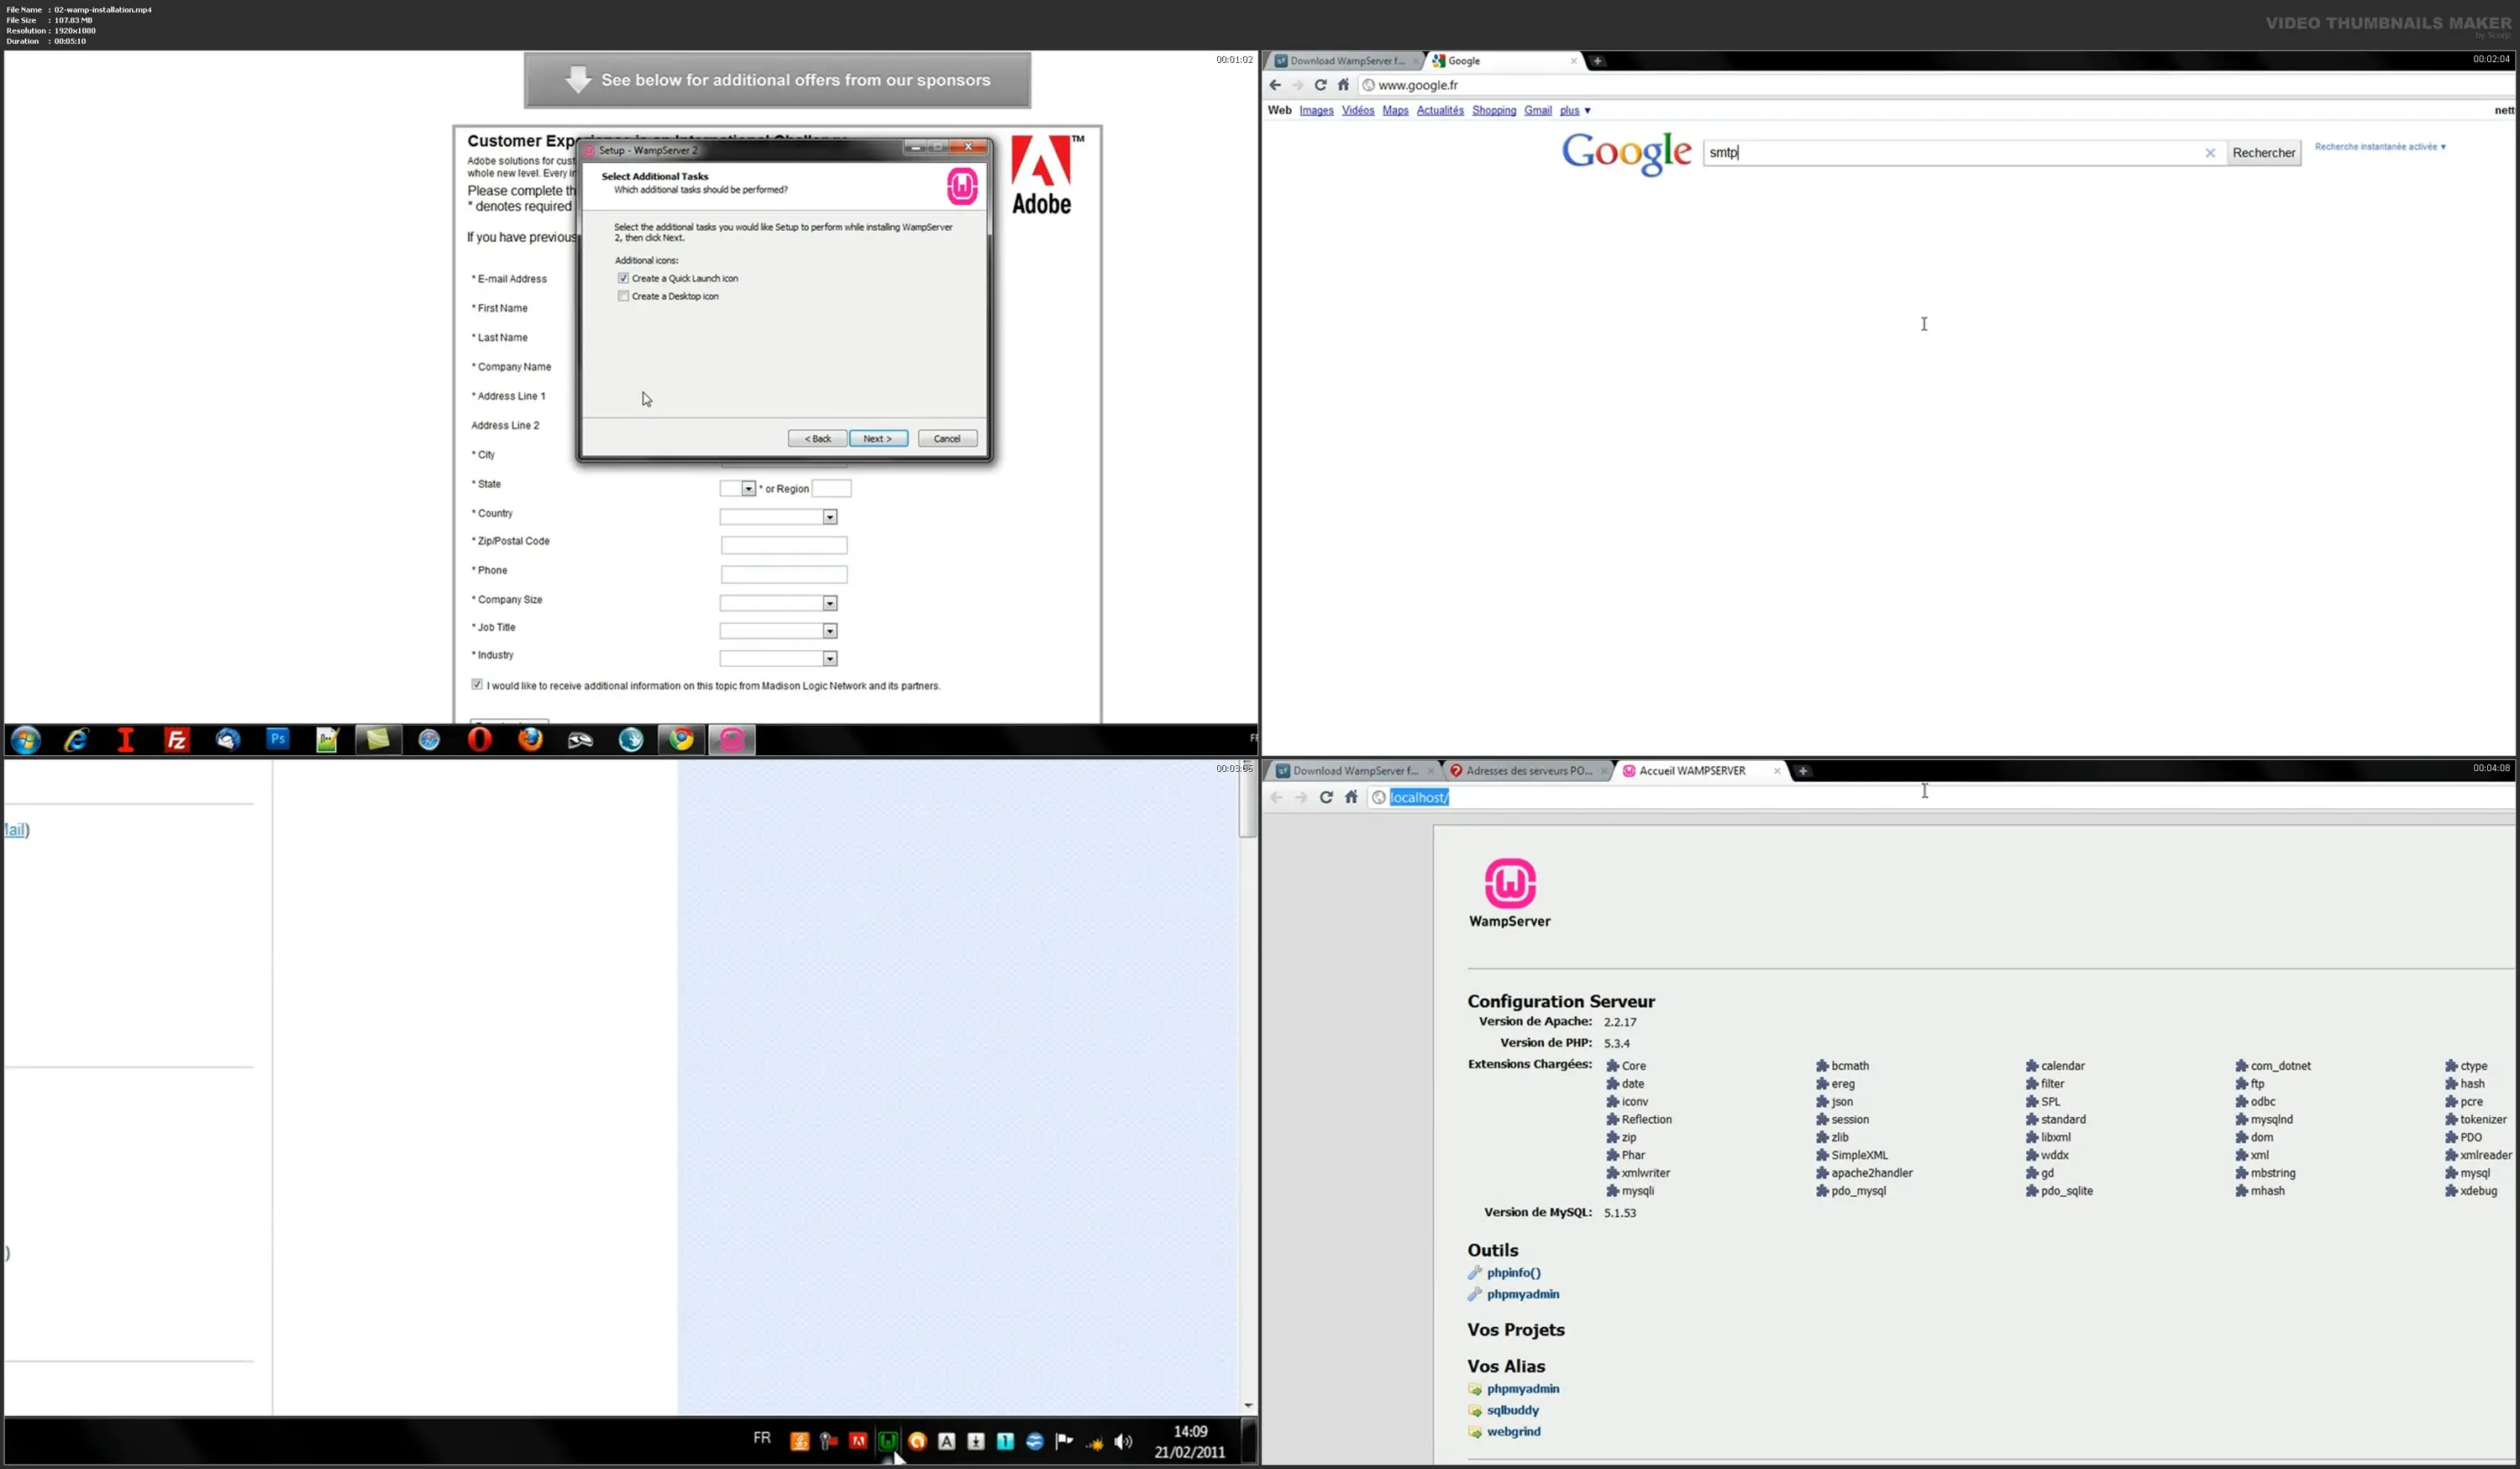Click the red Adobe tray icon

tap(858, 1441)
